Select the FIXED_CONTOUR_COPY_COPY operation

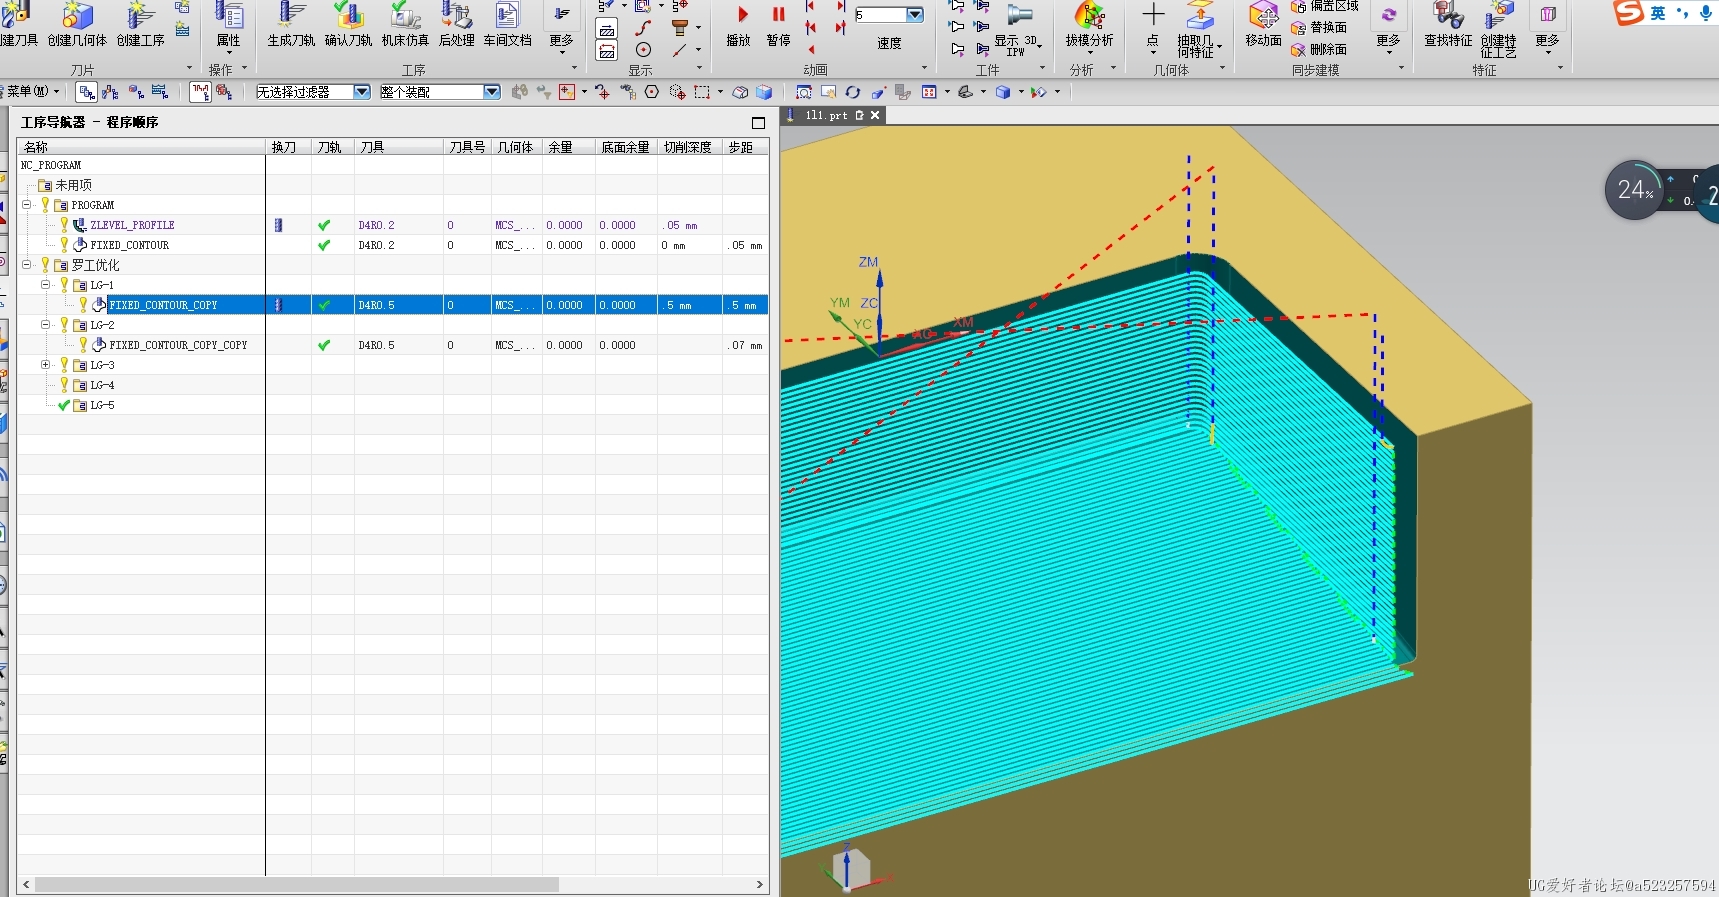pyautogui.click(x=178, y=345)
